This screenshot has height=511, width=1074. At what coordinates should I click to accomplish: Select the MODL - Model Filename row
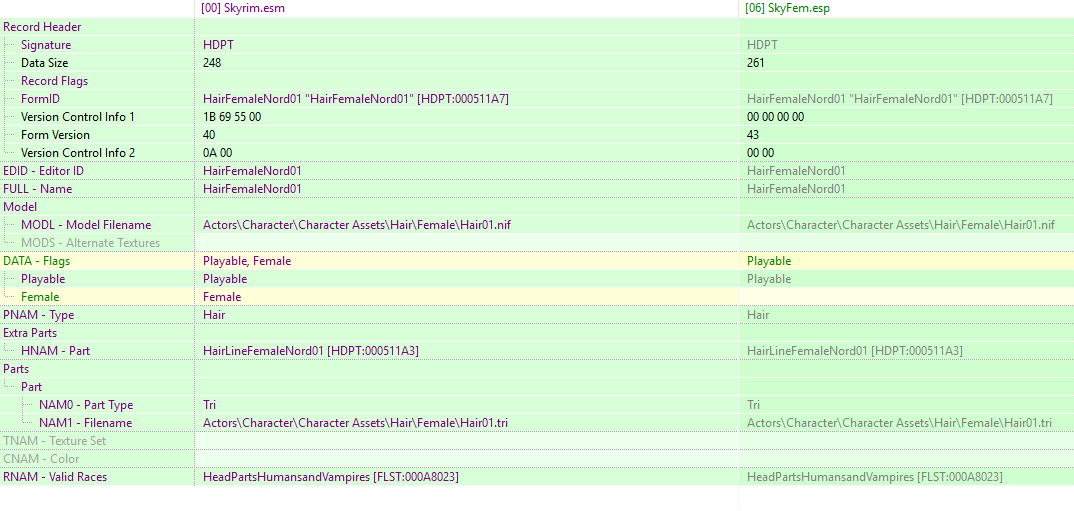537,225
